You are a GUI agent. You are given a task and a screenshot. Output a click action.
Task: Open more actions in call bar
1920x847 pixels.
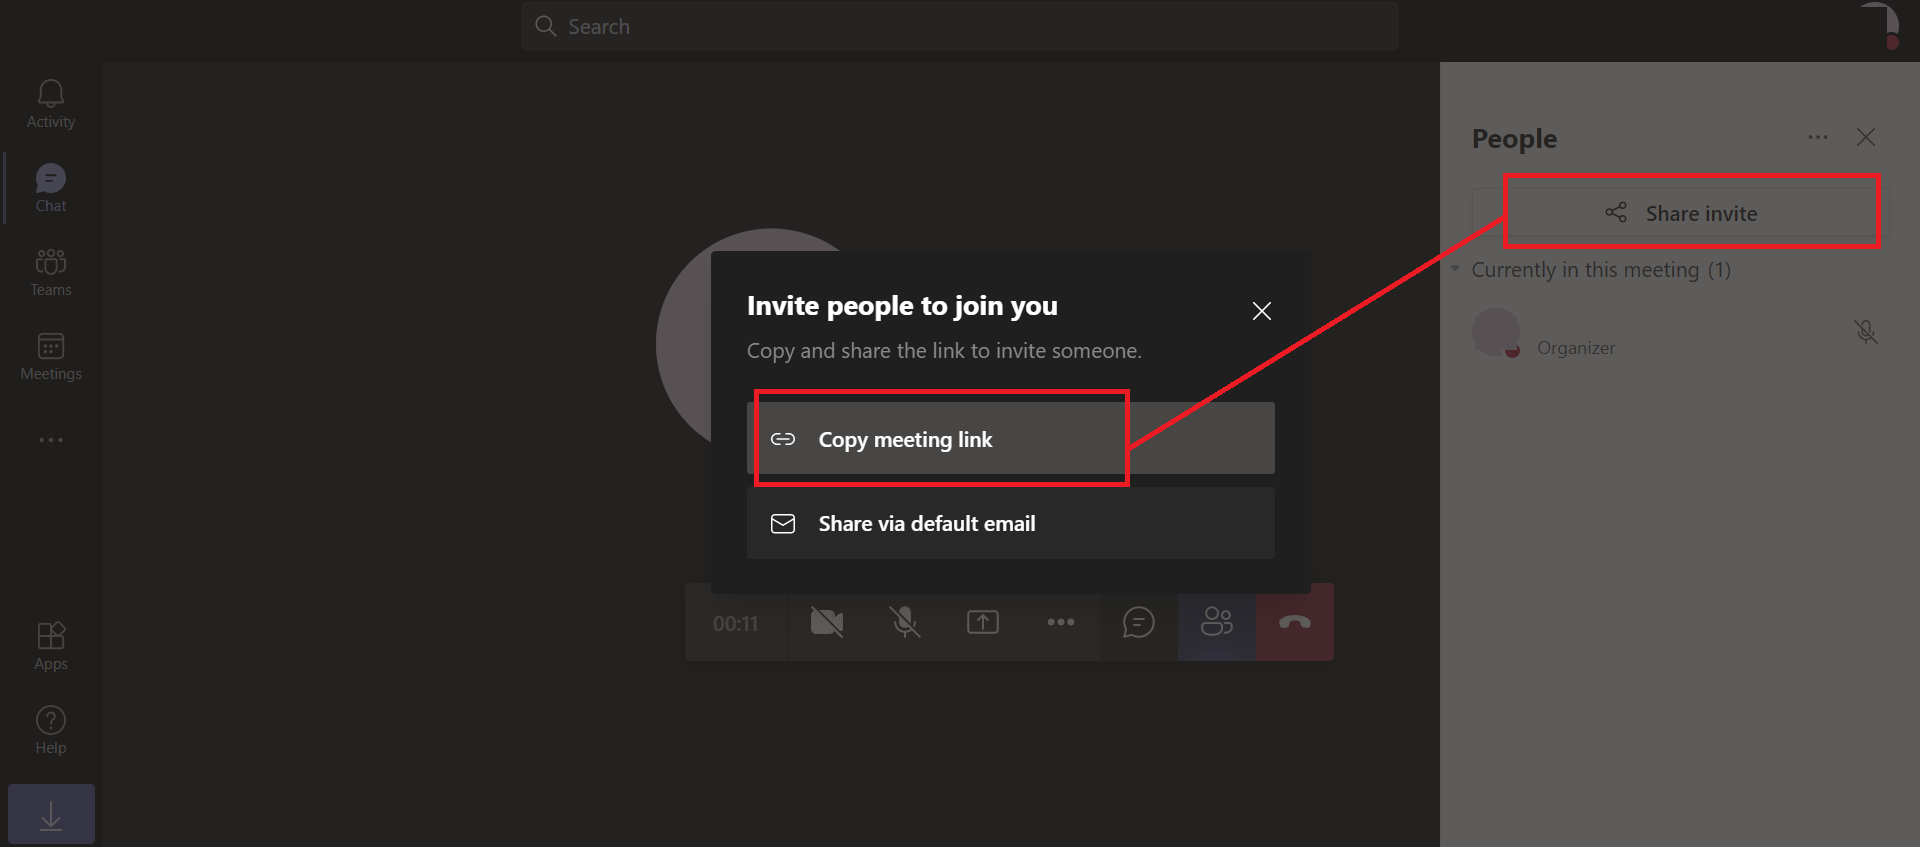[1061, 622]
